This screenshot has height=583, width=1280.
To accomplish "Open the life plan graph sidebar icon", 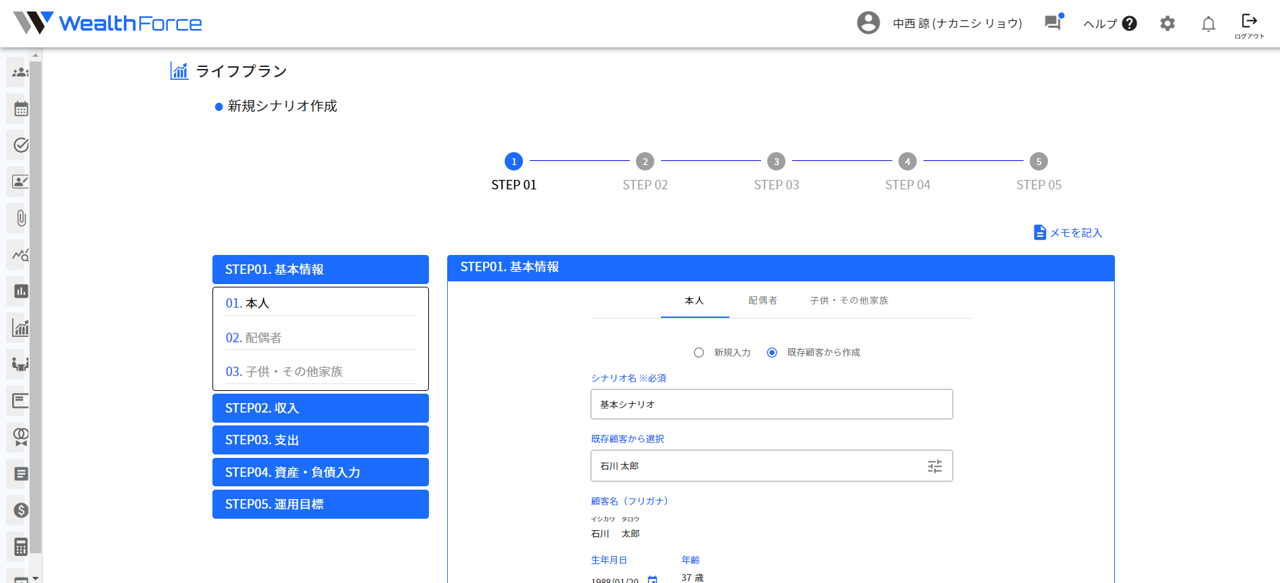I will pos(20,327).
